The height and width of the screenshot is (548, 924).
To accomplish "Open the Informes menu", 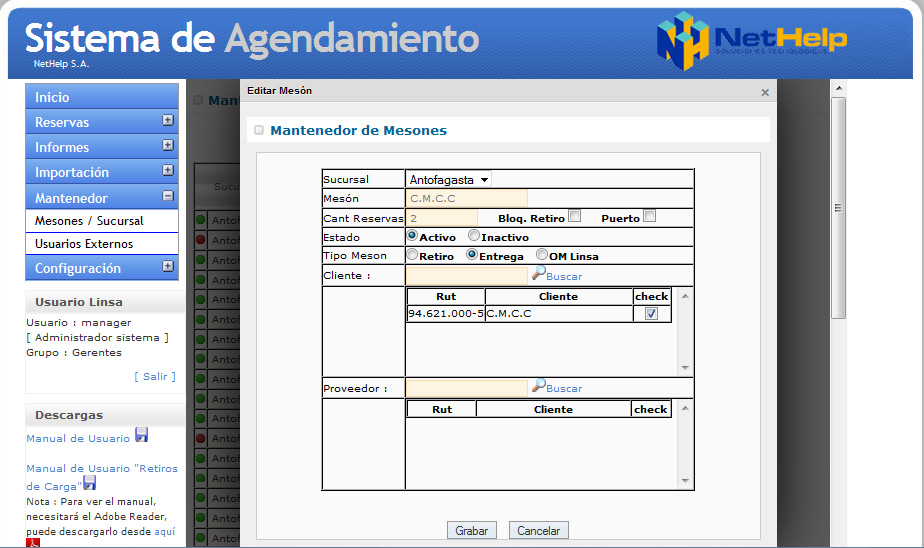I will [102, 147].
